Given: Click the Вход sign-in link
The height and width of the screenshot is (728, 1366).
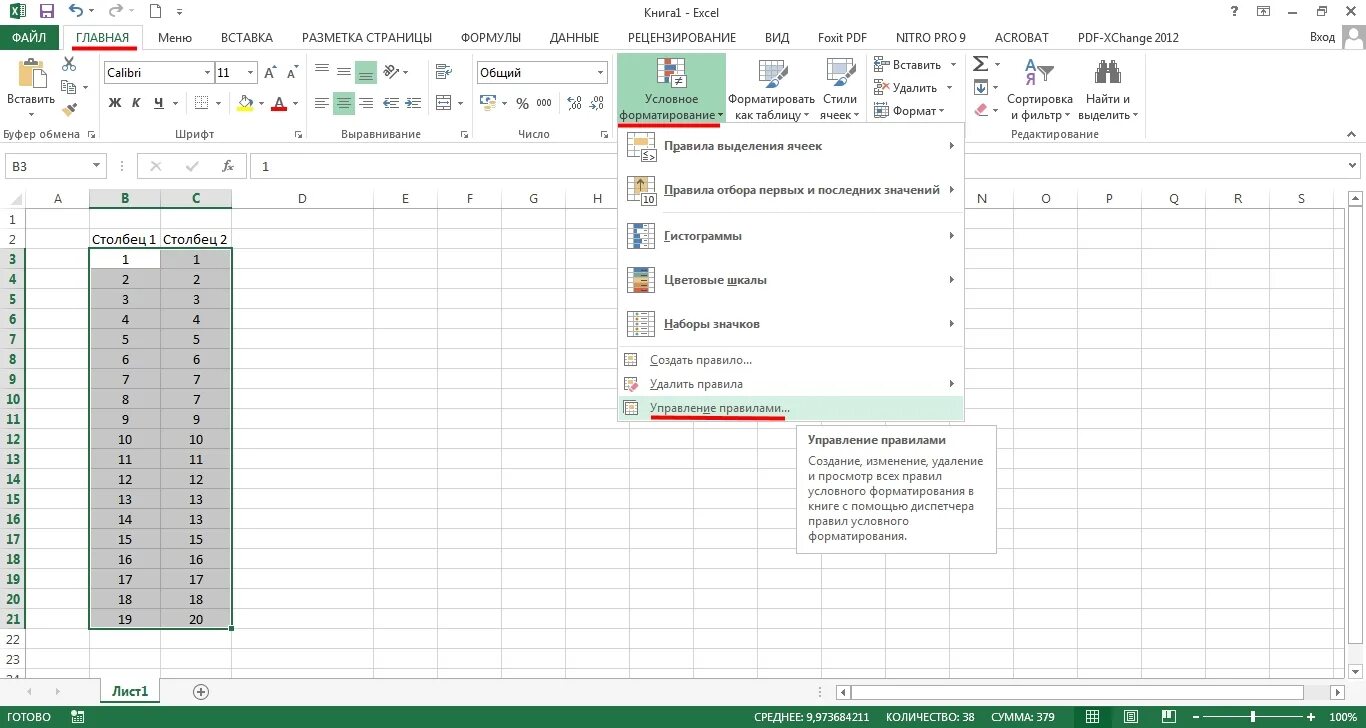Looking at the screenshot, I should point(1322,38).
